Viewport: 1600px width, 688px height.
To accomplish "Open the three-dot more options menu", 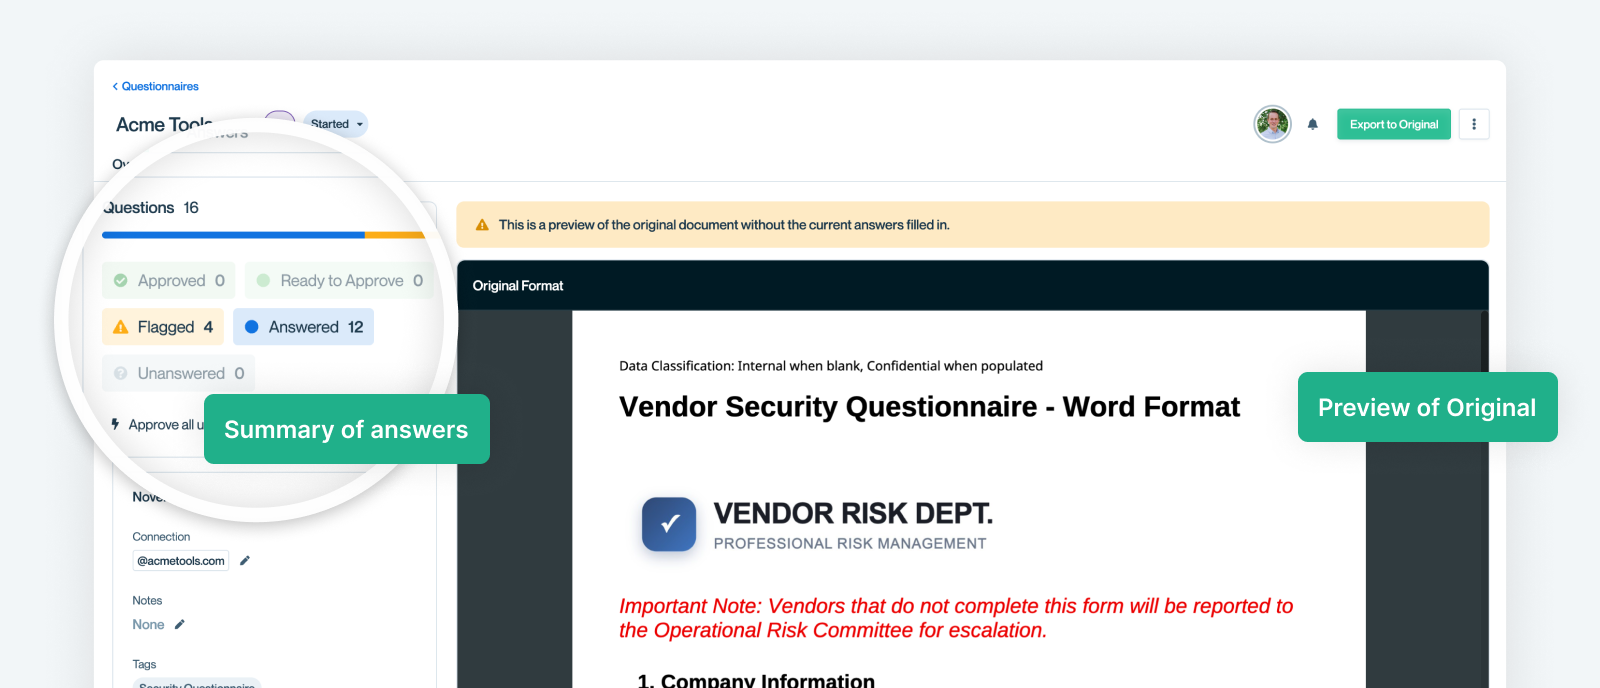I will pos(1474,124).
